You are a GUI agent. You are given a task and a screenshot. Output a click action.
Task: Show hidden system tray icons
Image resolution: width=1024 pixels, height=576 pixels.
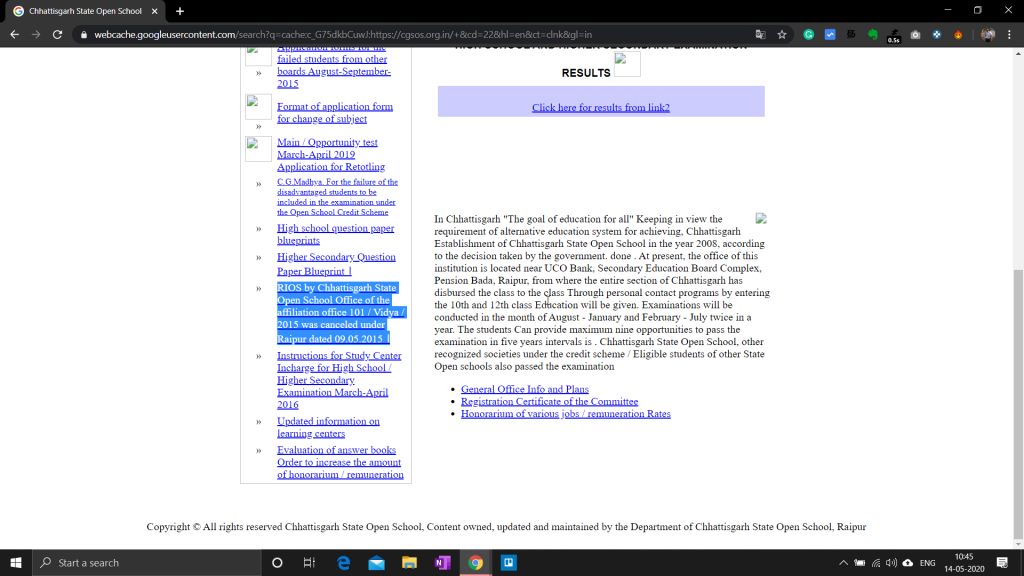(844, 562)
